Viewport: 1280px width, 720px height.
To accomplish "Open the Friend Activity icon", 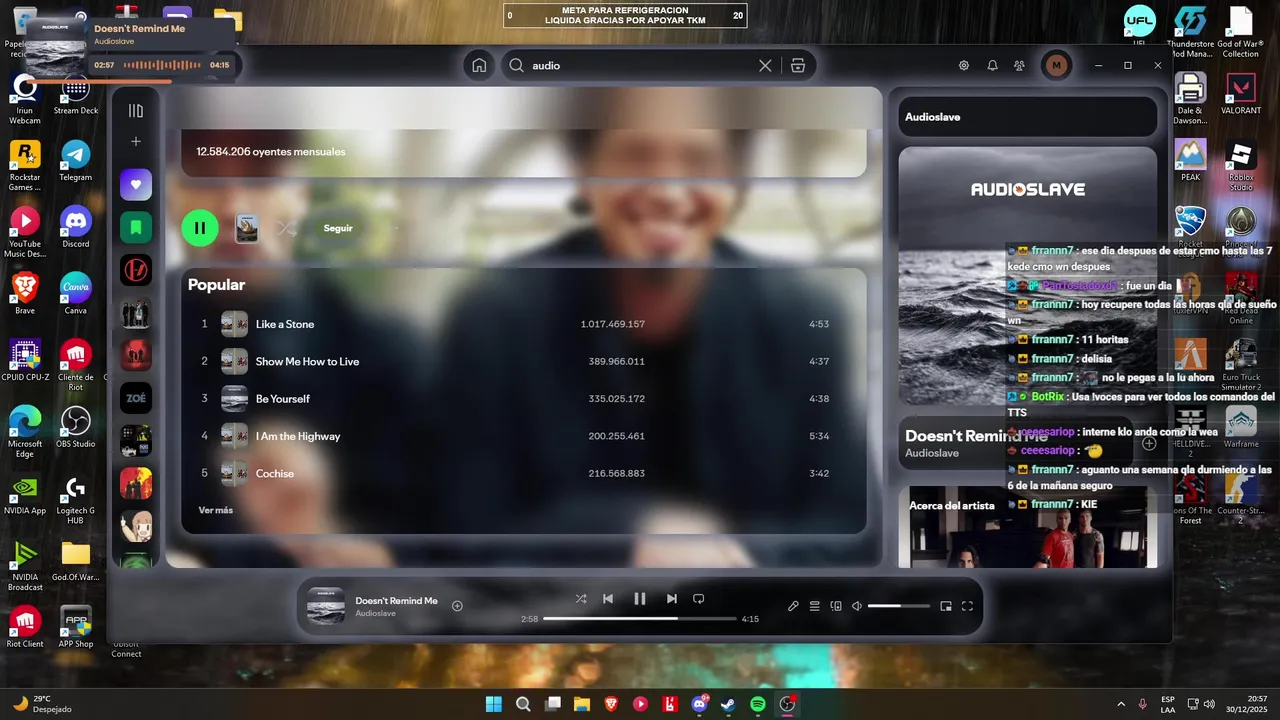I will click(x=1019, y=65).
